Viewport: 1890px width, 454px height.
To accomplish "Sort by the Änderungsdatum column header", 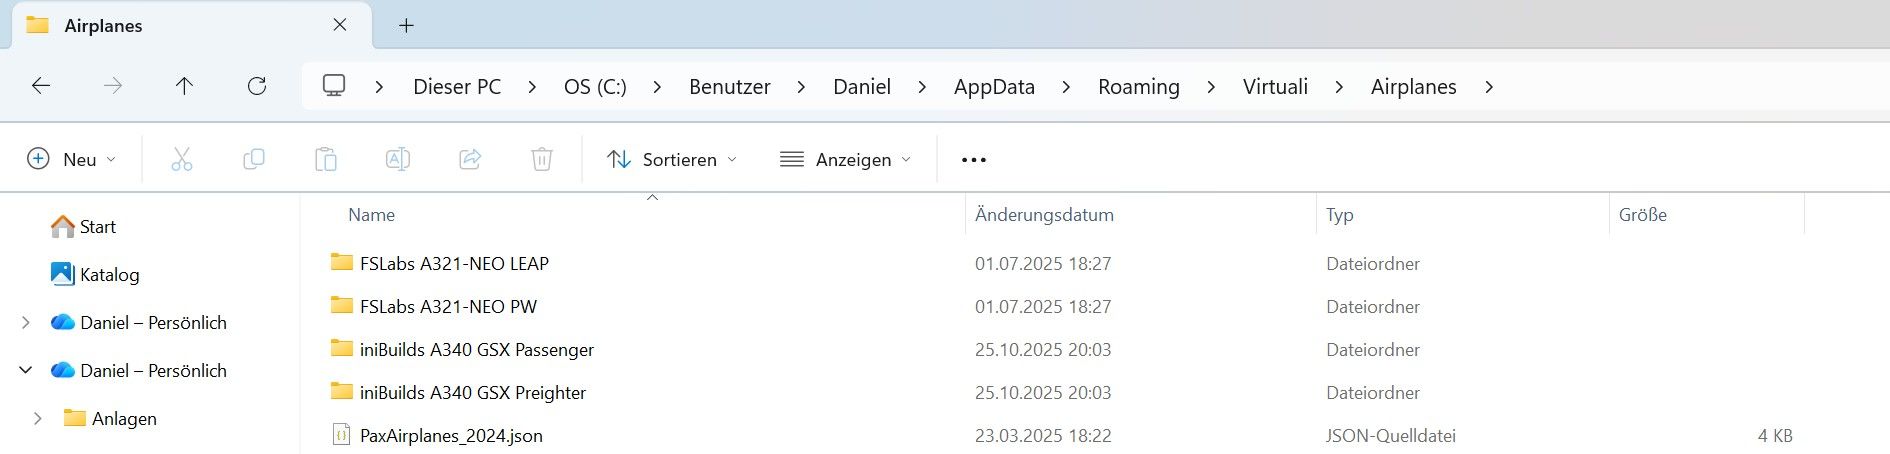I will [x=1044, y=214].
